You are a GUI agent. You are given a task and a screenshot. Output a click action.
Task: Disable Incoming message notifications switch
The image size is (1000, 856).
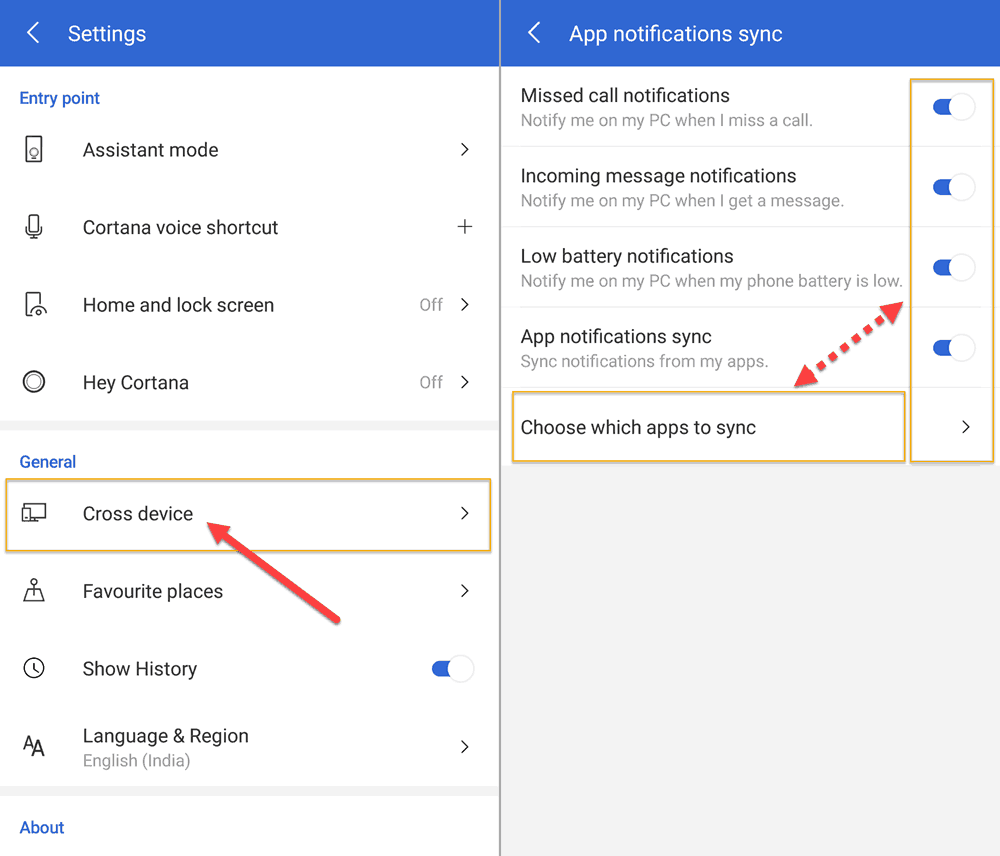pyautogui.click(x=953, y=188)
